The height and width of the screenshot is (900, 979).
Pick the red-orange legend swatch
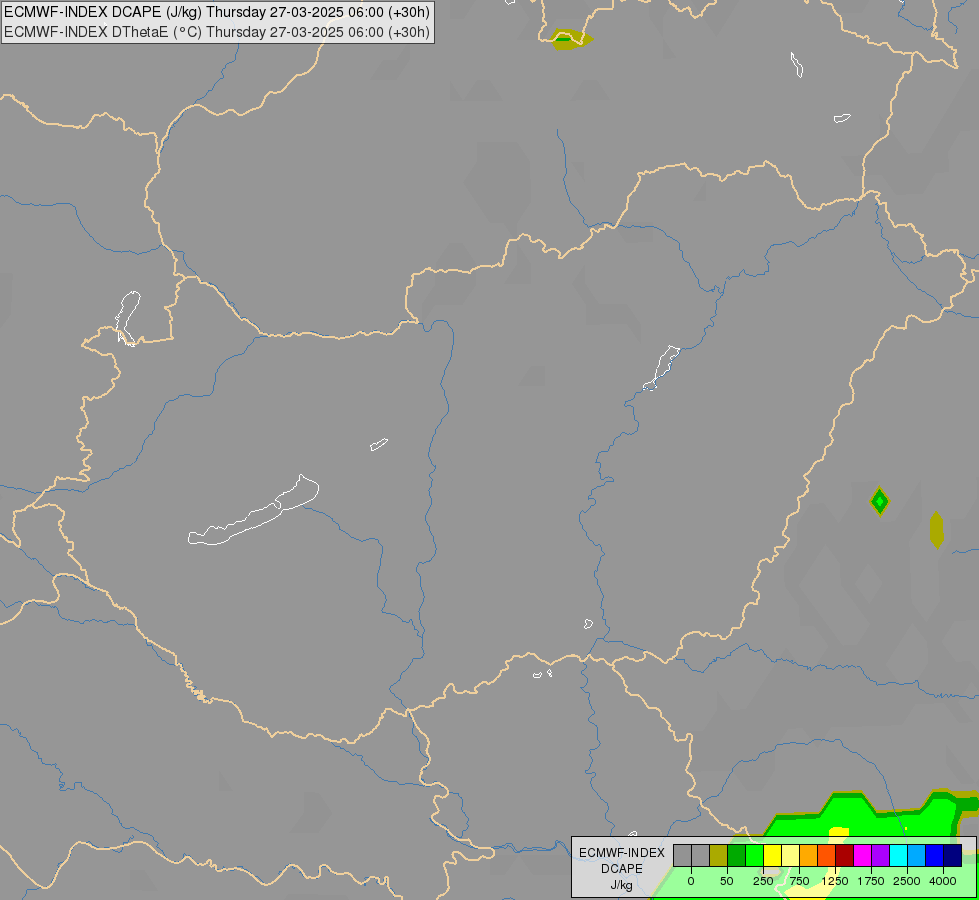(x=827, y=856)
